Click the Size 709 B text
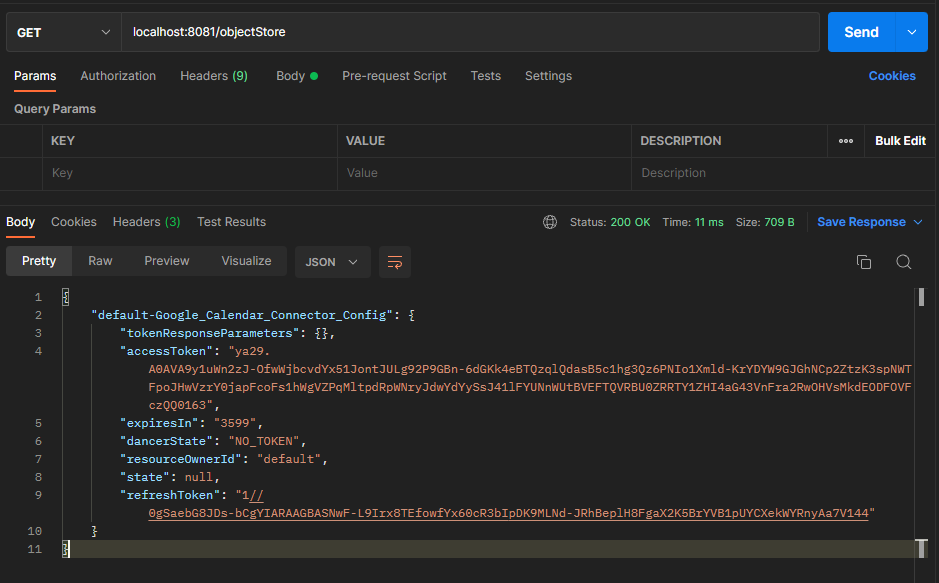 coord(765,222)
